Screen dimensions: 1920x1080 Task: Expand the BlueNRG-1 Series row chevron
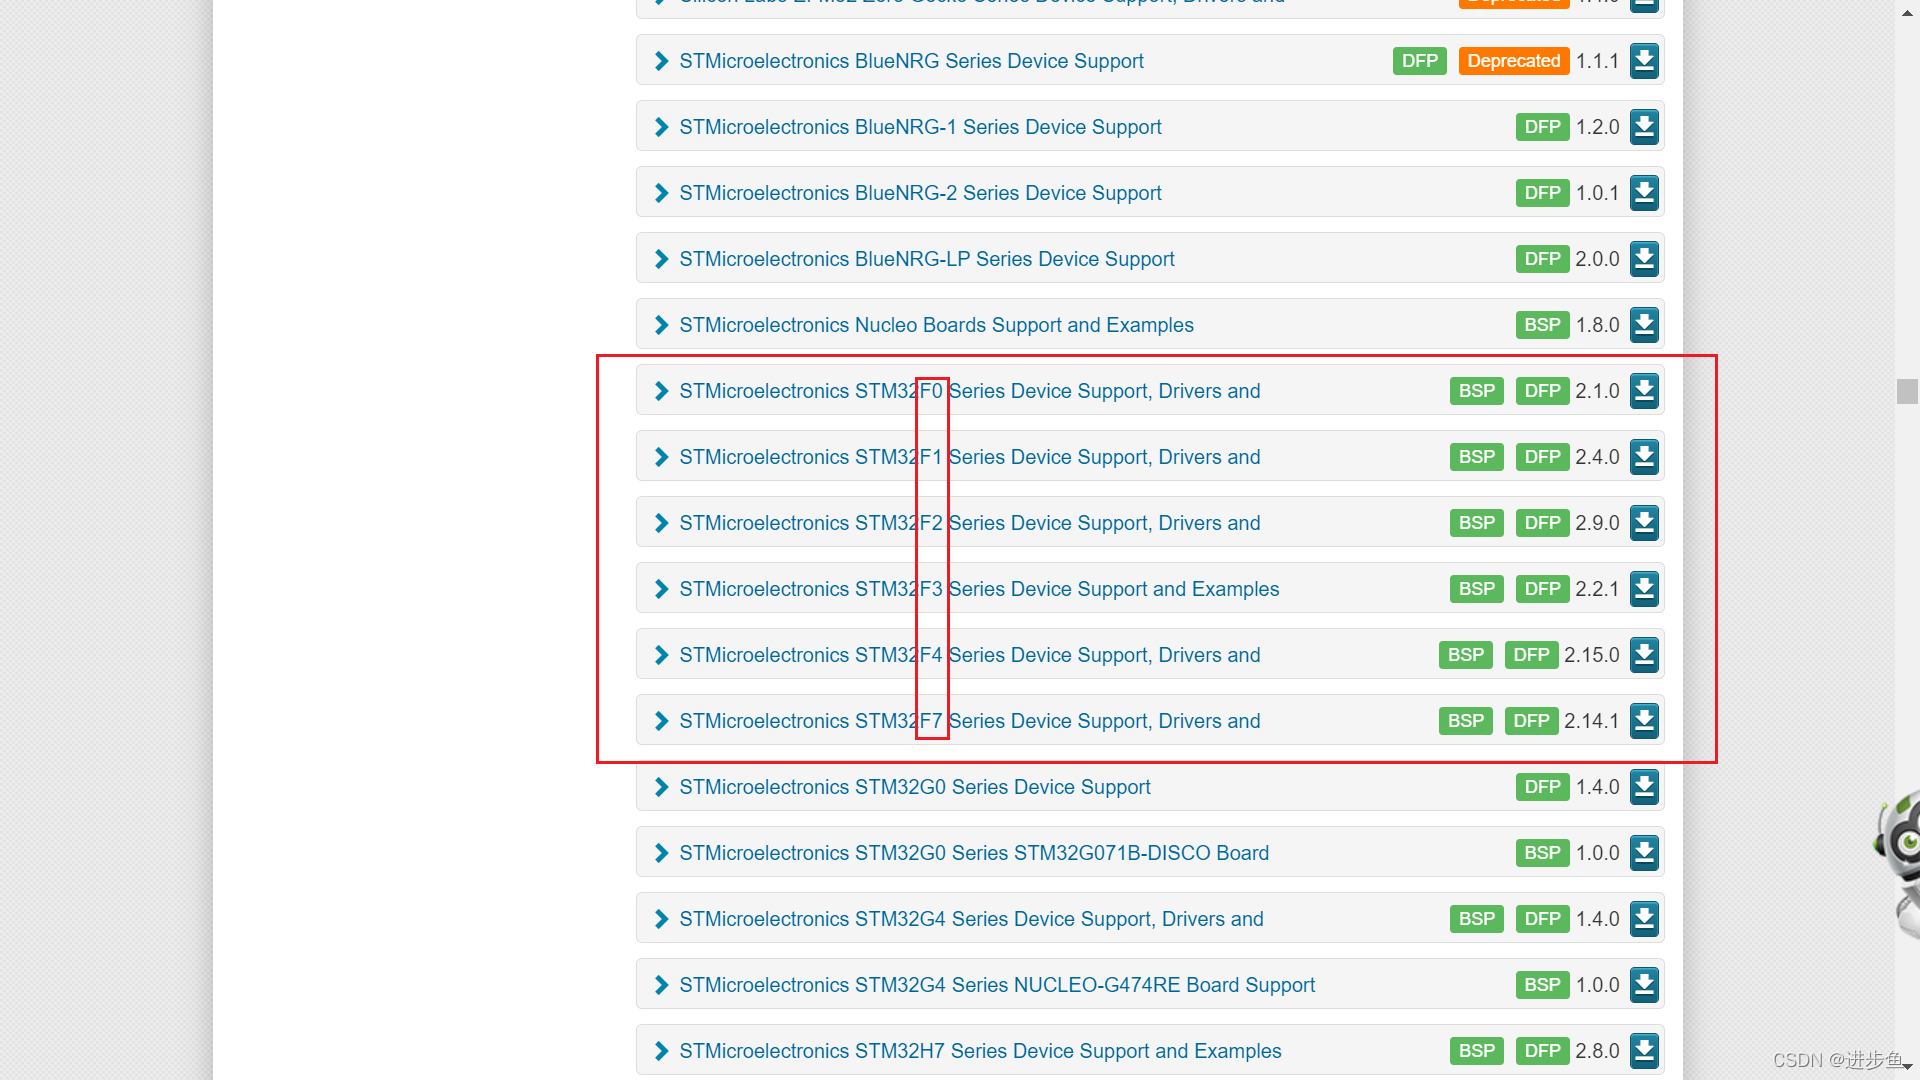(x=661, y=127)
